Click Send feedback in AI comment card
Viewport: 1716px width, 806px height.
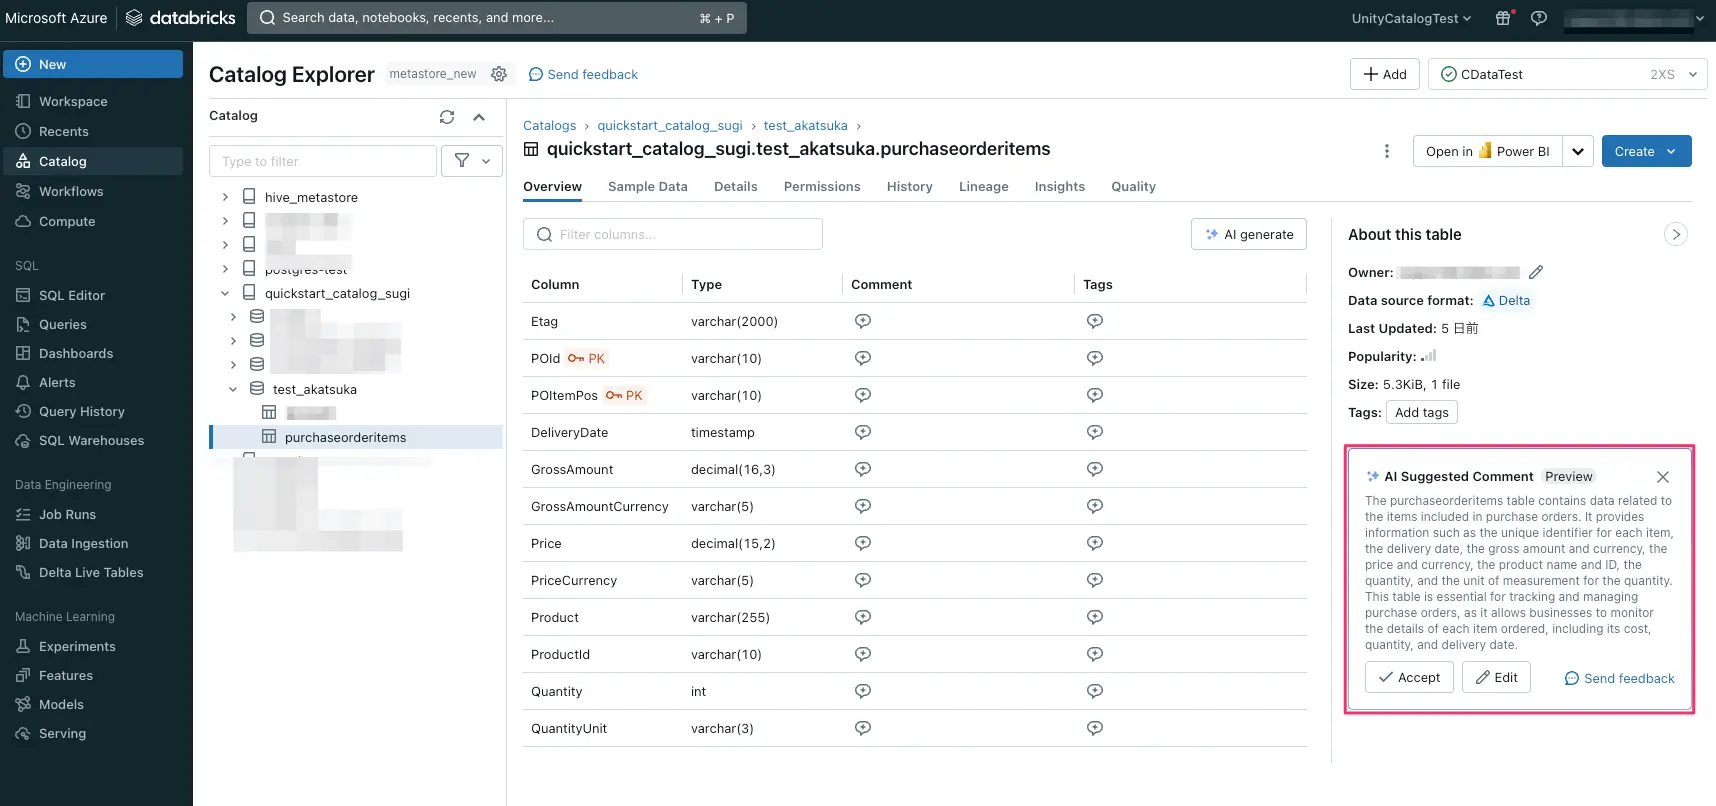[1619, 678]
